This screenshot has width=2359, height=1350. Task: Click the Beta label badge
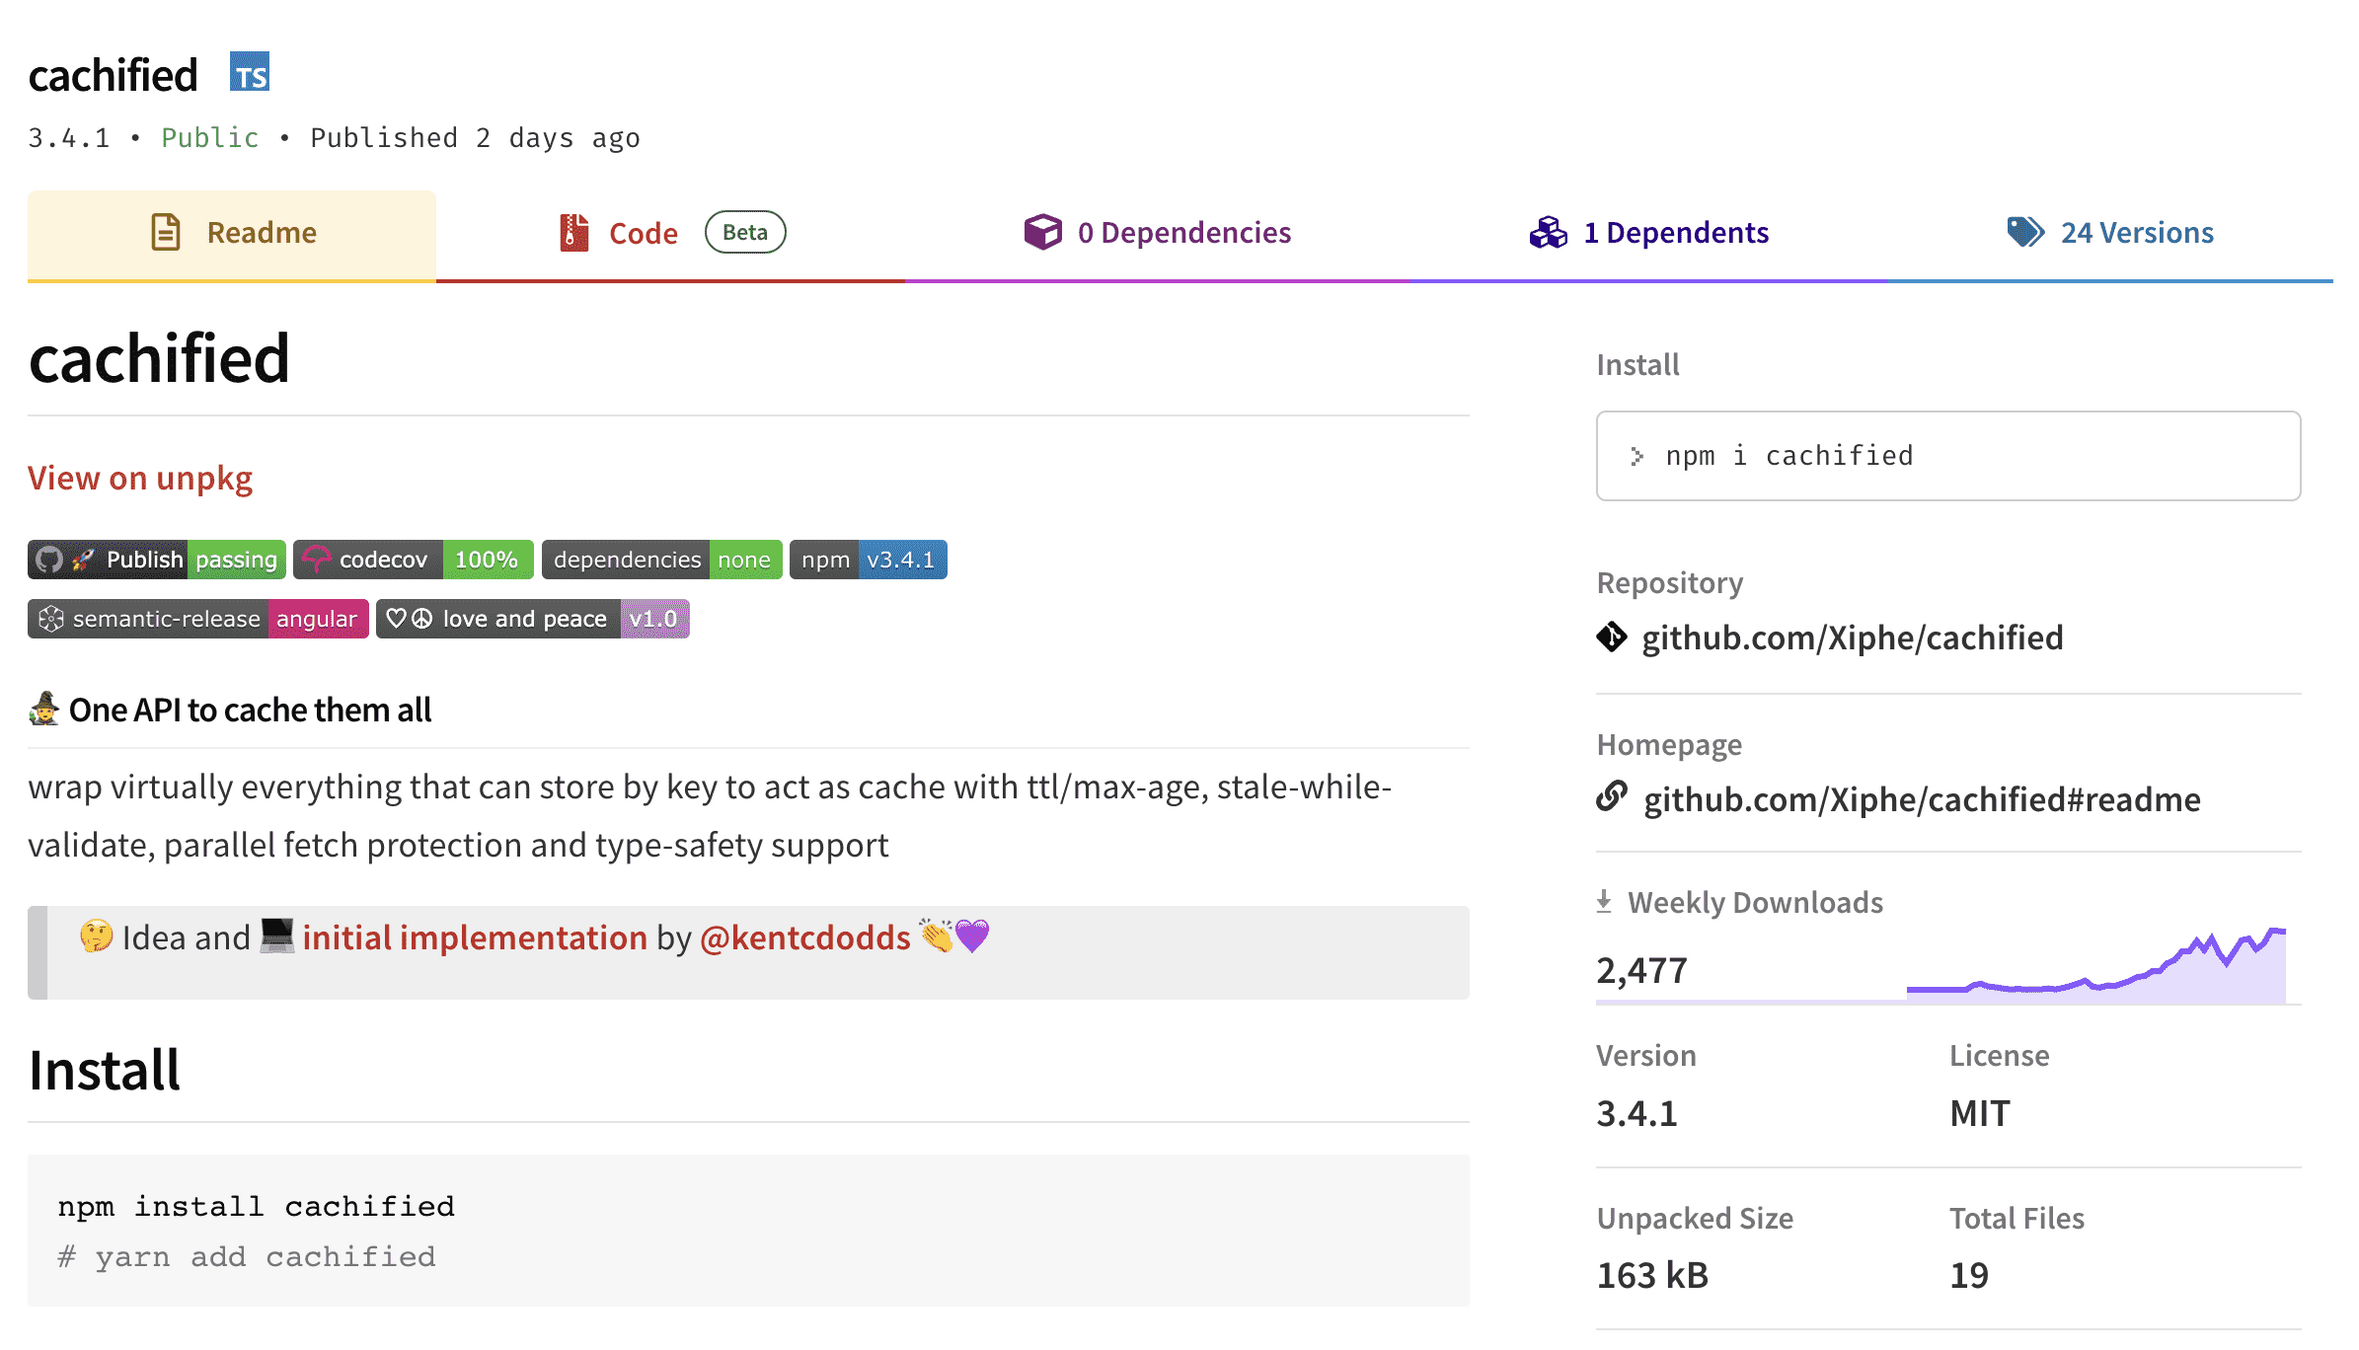click(745, 232)
